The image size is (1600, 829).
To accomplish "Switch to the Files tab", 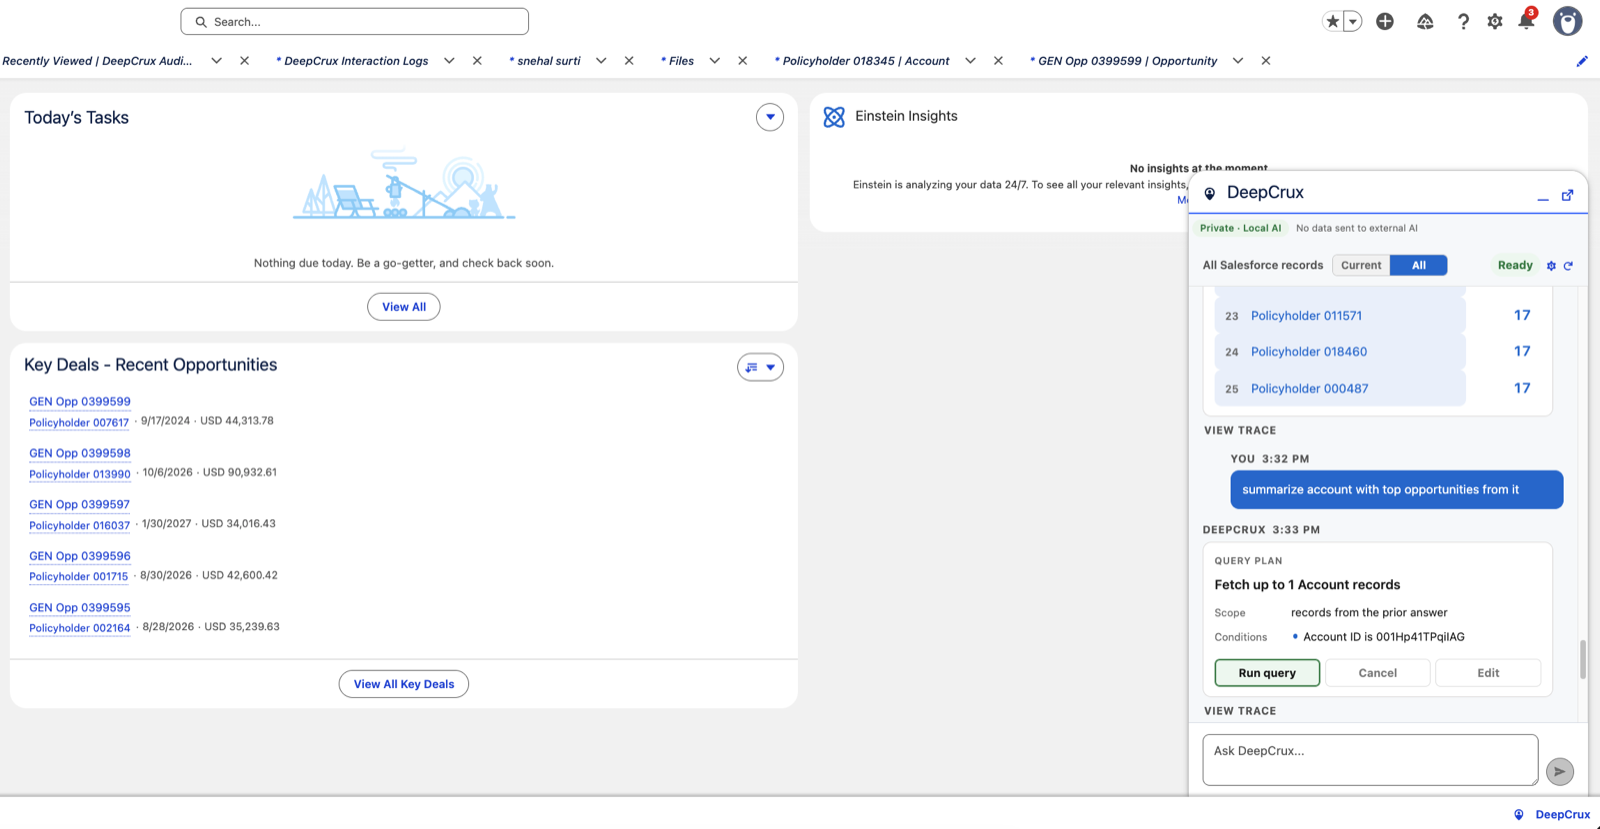I will click(x=677, y=61).
